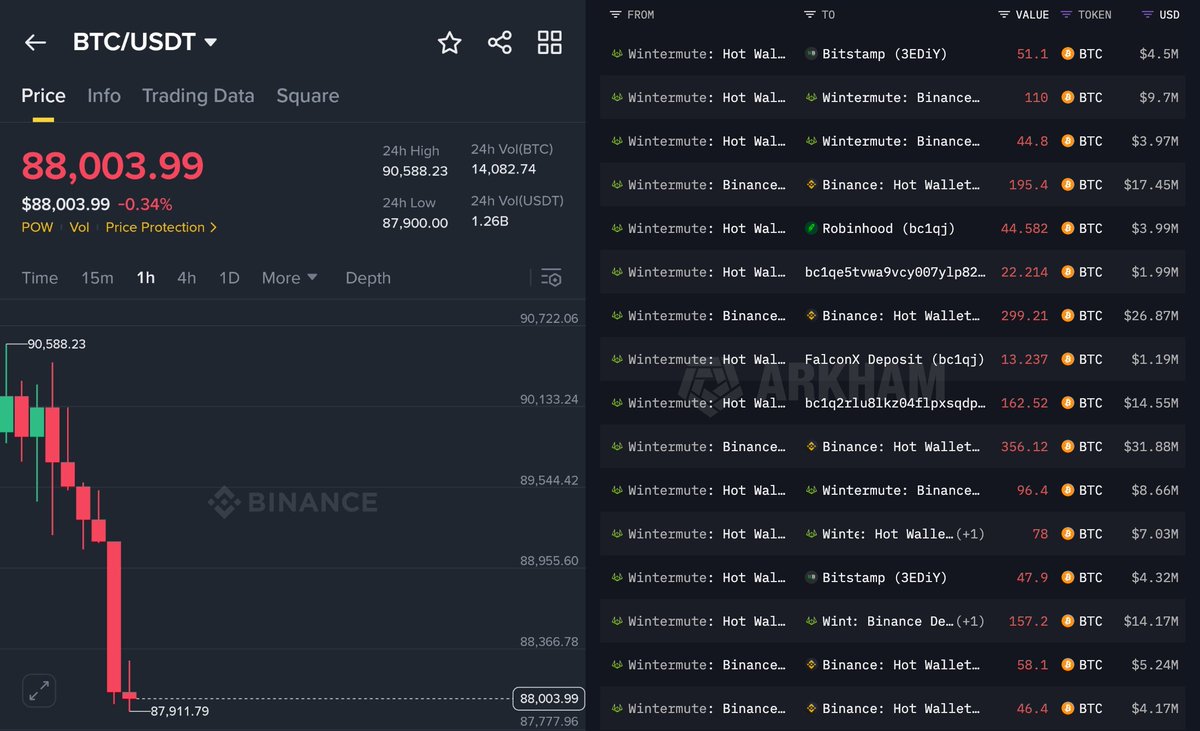Click the POW tag
Screen dimensions: 1200x731
pos(38,227)
